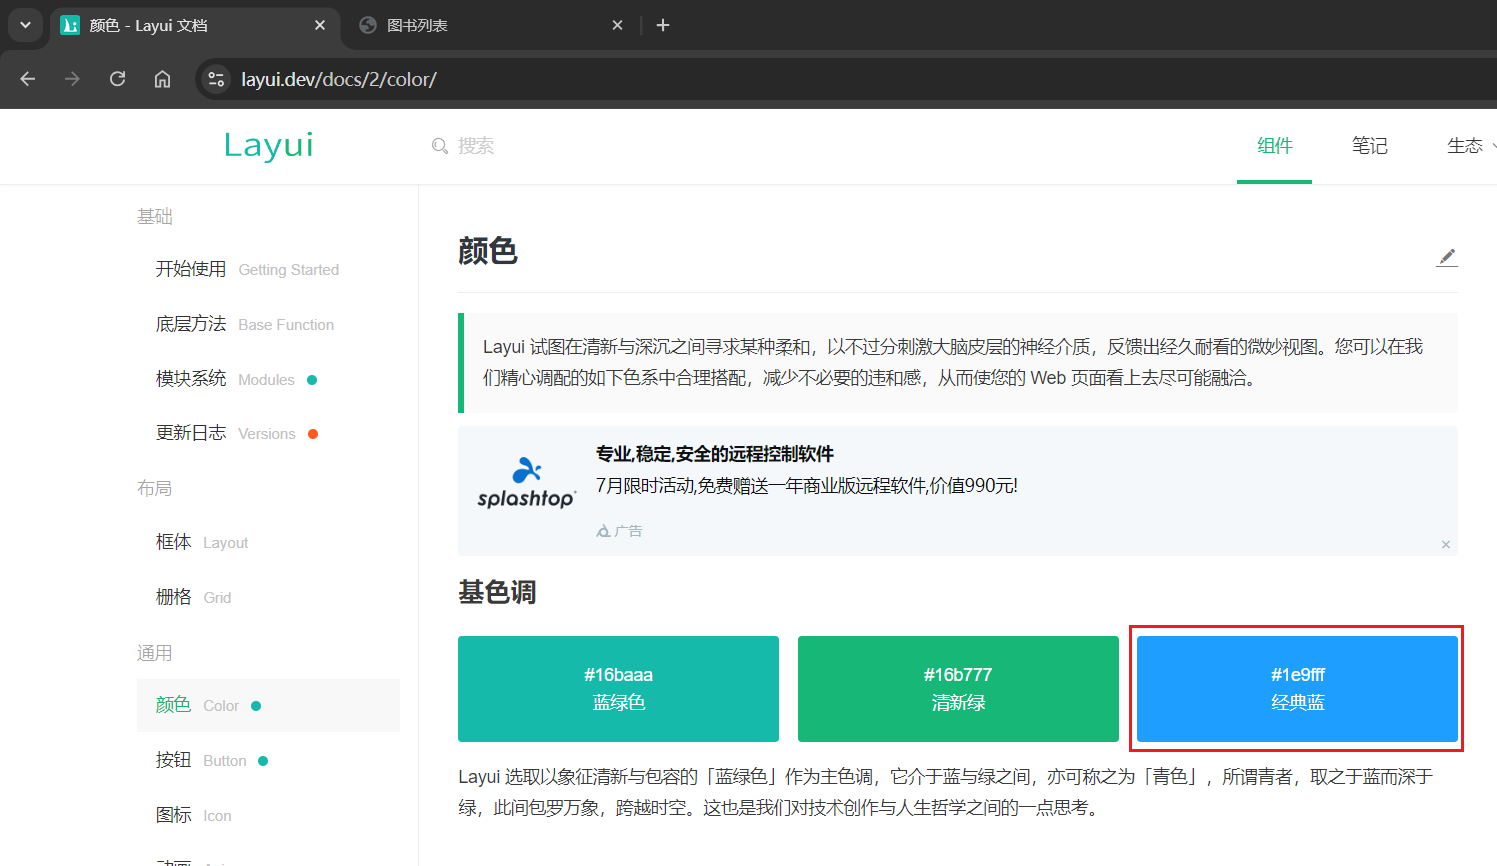This screenshot has height=866, width=1497.
Task: Open 栅格 Grid page
Action: (268, 597)
